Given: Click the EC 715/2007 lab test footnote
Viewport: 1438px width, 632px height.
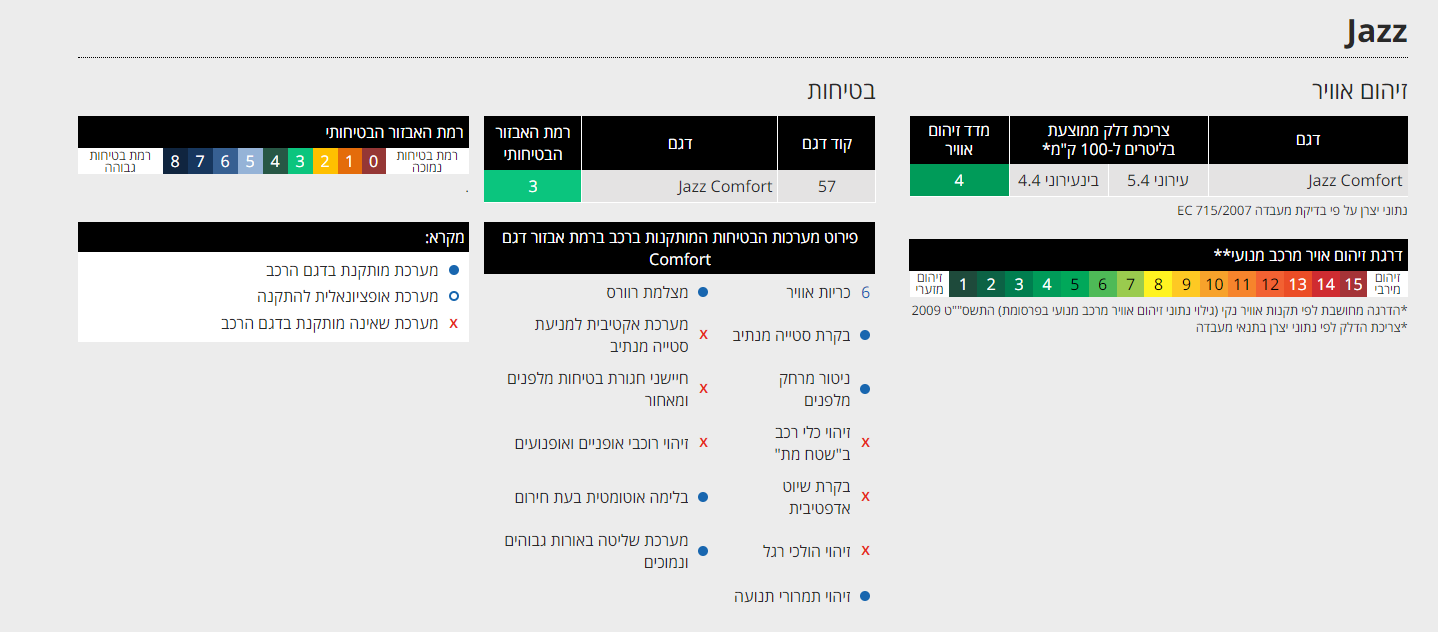Looking at the screenshot, I should [x=1292, y=211].
